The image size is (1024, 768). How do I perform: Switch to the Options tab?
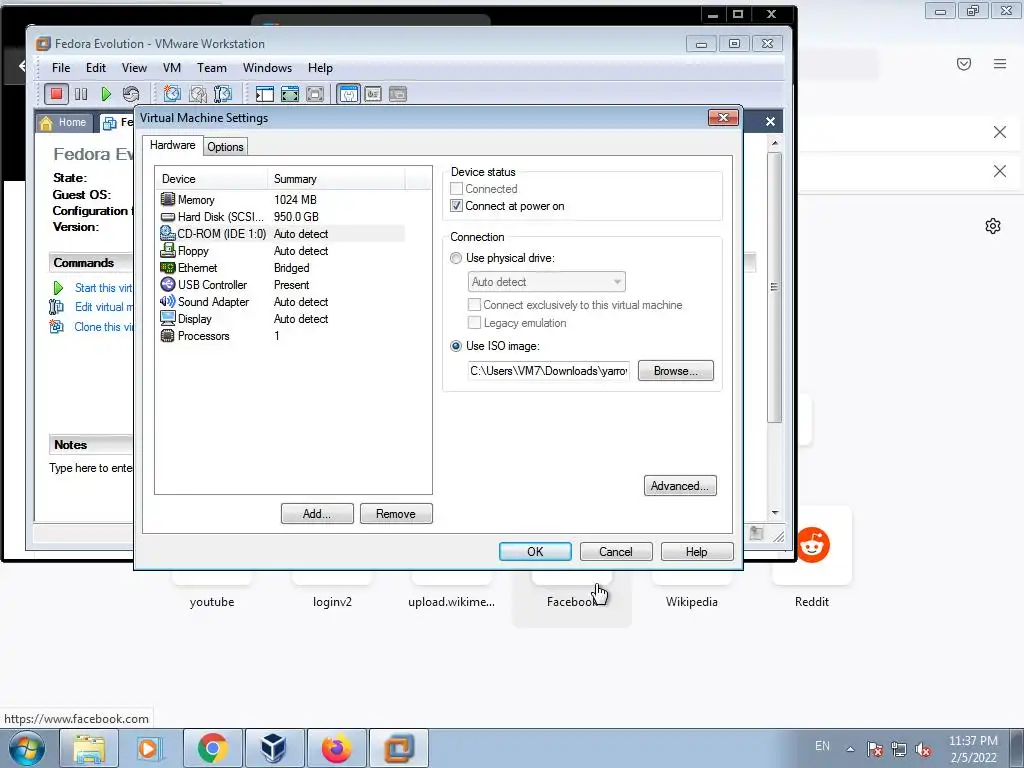(x=225, y=147)
